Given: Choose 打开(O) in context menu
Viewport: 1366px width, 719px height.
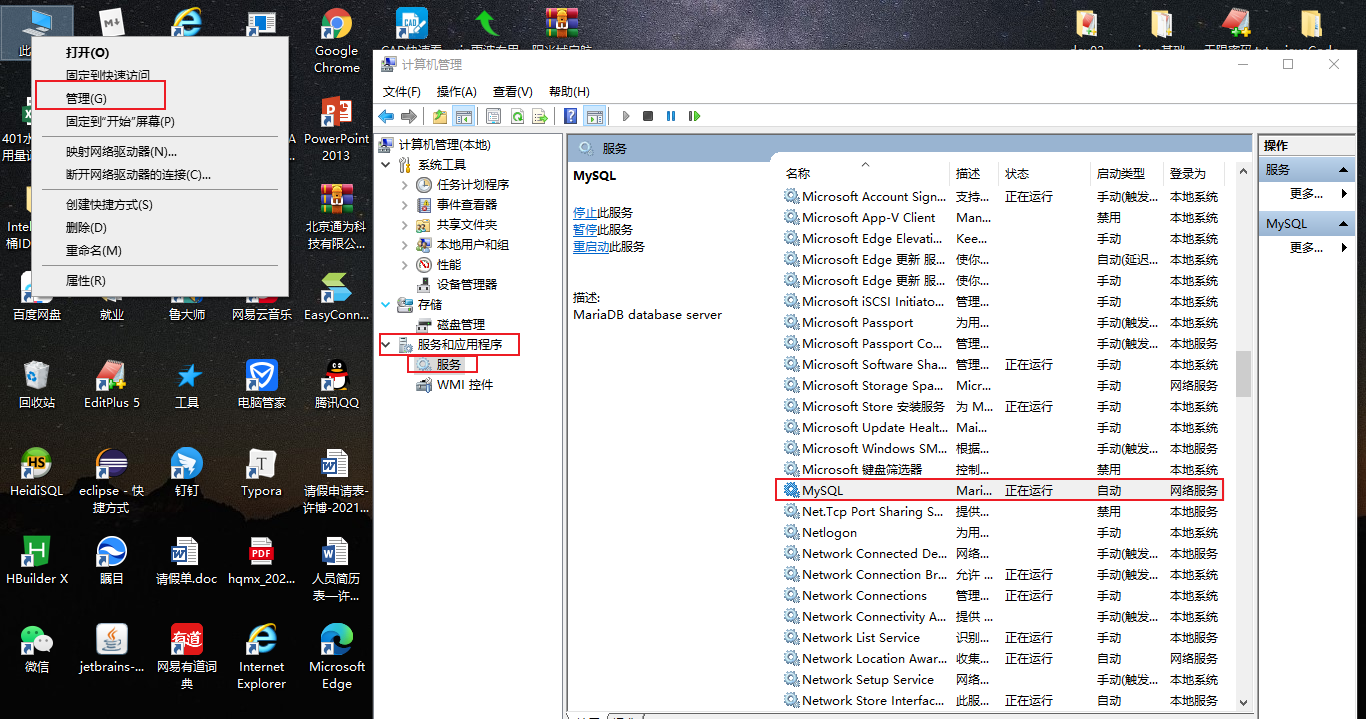Looking at the screenshot, I should tap(160, 52).
